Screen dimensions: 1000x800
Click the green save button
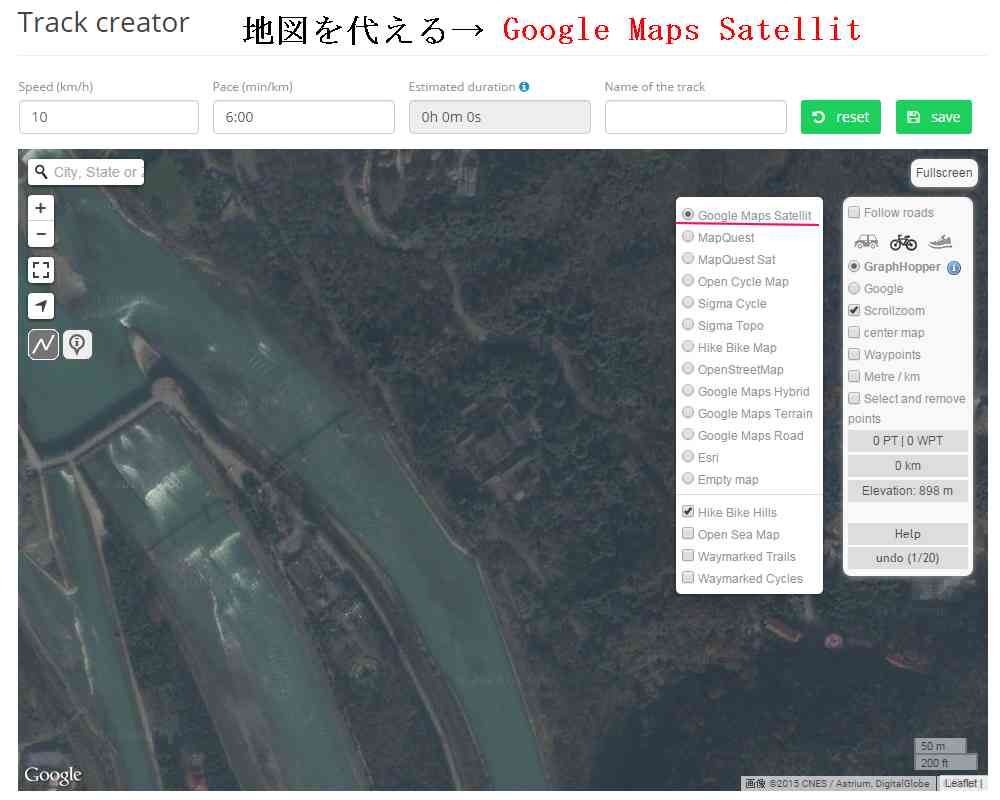[x=934, y=117]
